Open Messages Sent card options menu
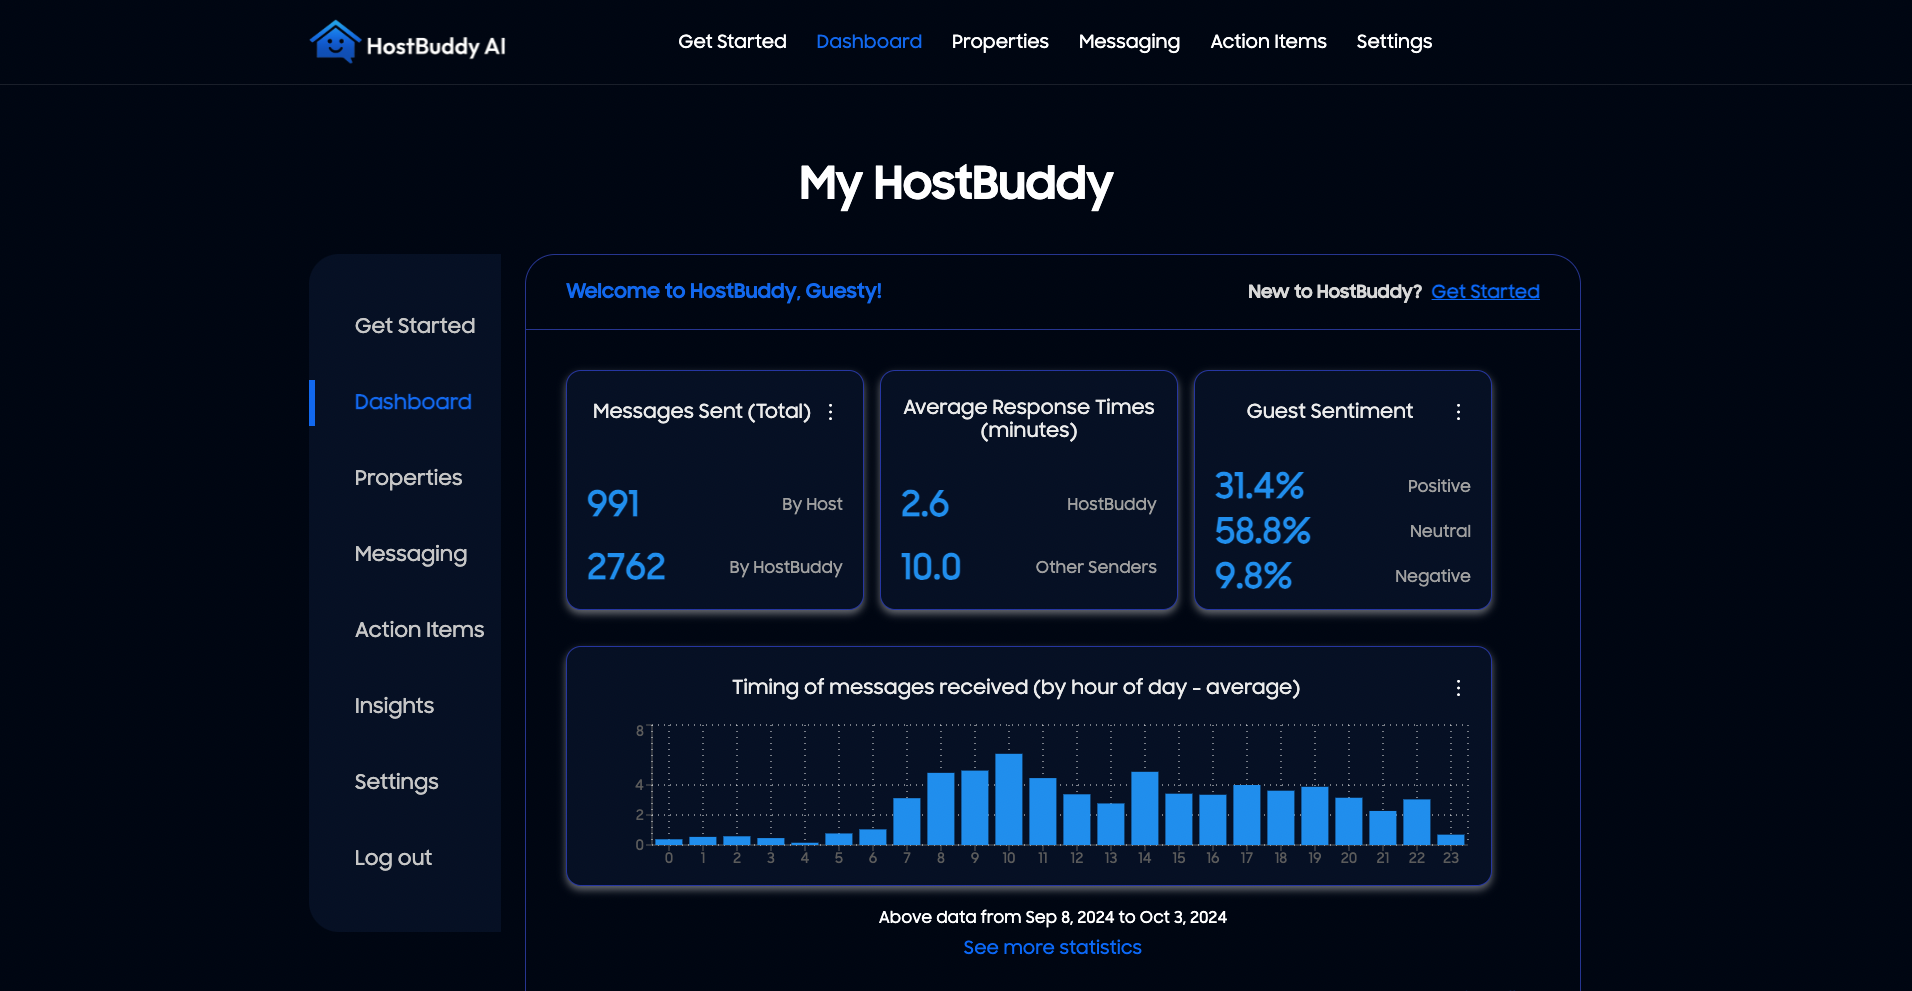The image size is (1912, 991). 830,412
